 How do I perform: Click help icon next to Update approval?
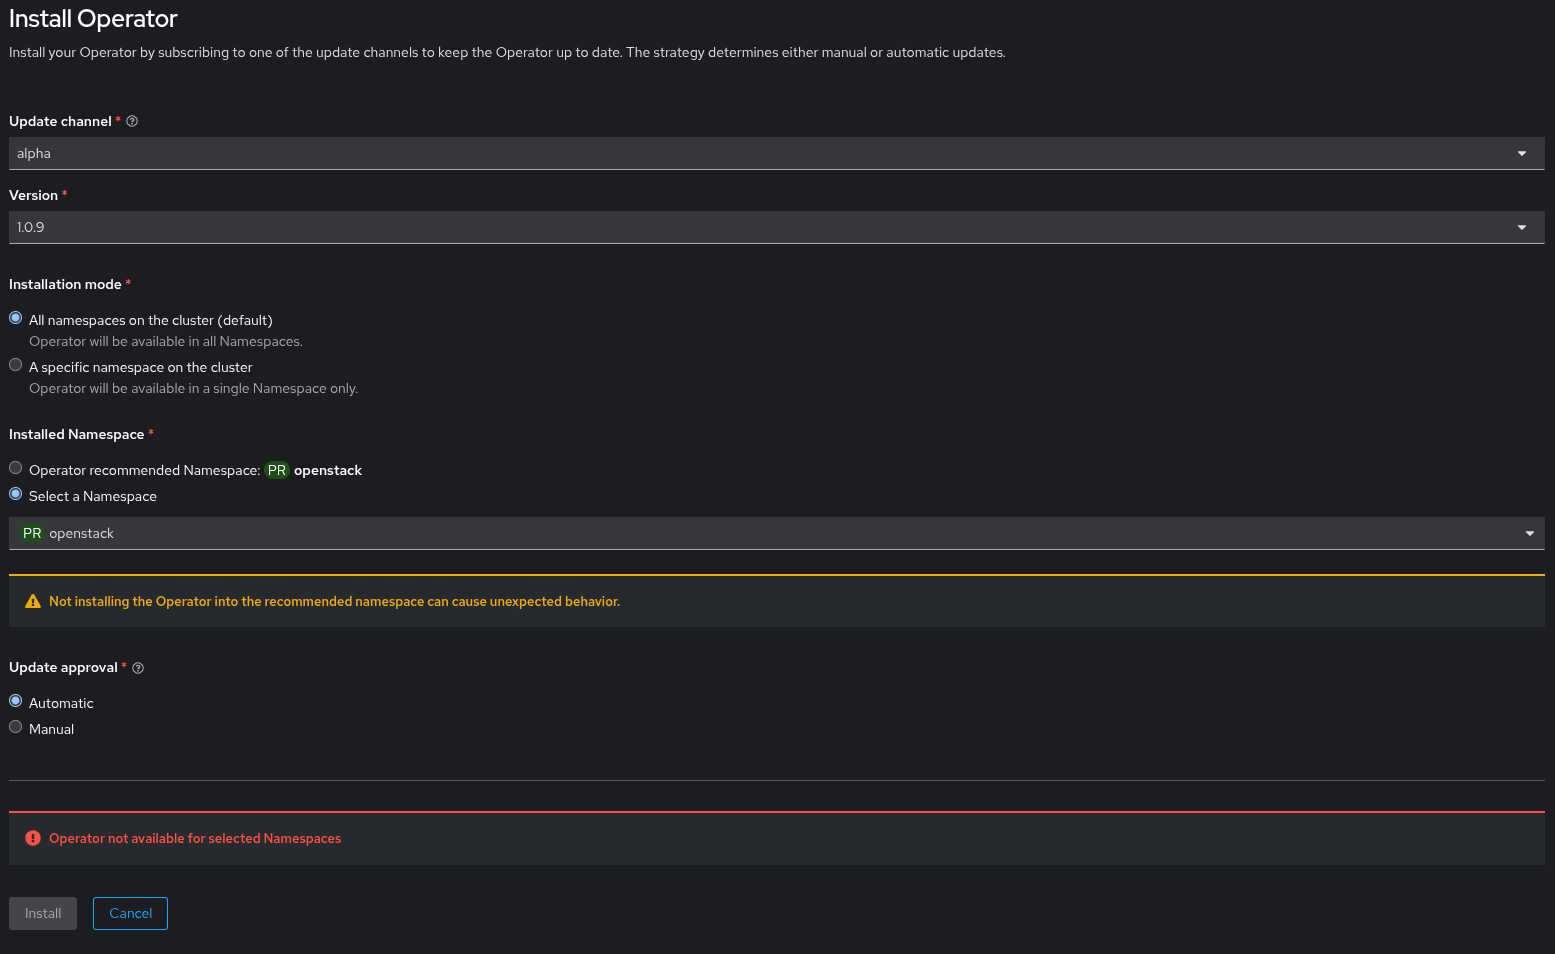[x=138, y=668]
